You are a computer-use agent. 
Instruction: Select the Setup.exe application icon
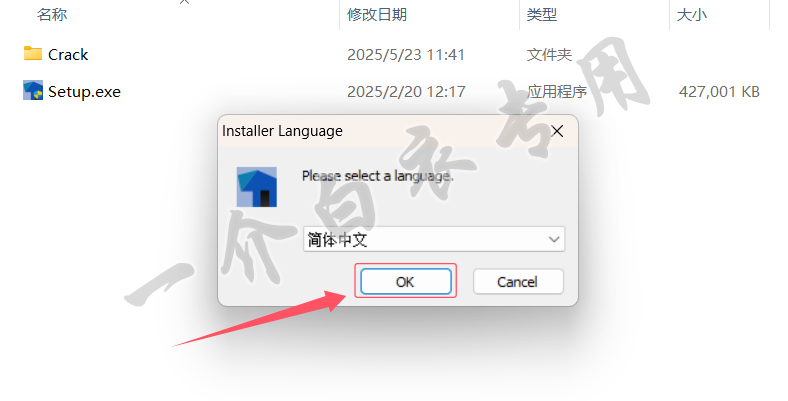click(33, 90)
